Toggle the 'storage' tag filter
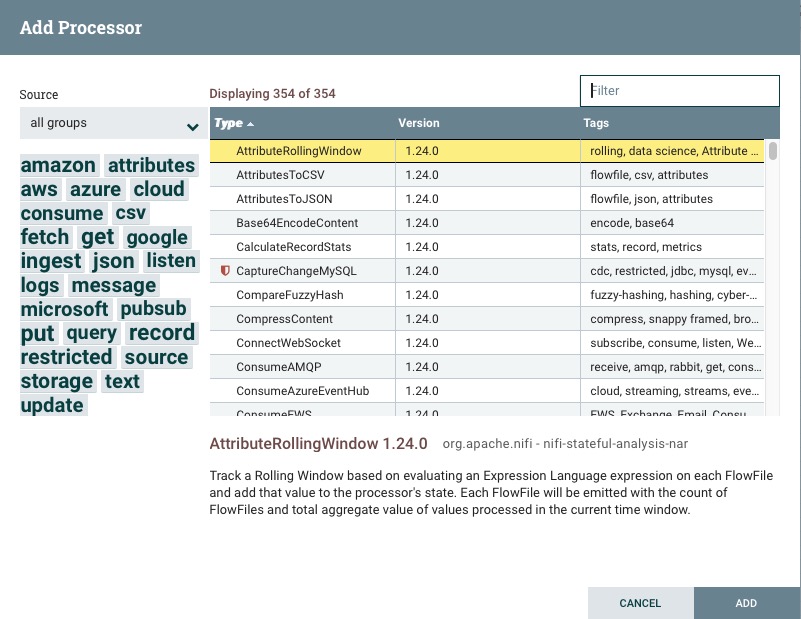Screen dimensions: 801x619 tap(57, 381)
